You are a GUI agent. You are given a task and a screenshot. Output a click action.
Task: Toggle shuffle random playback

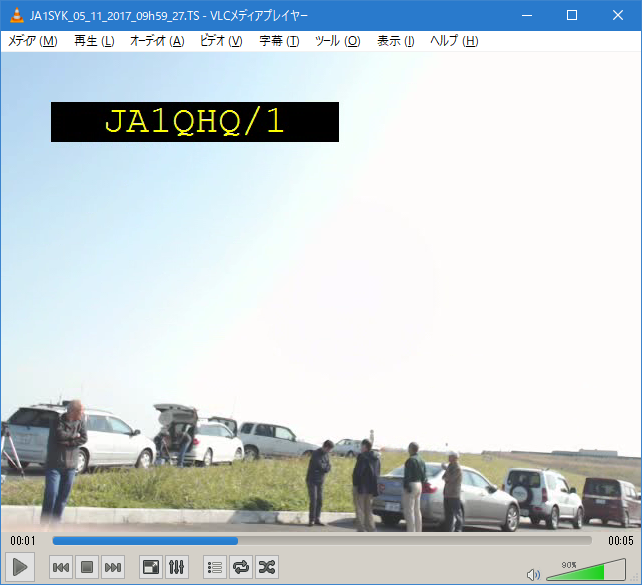click(267, 567)
